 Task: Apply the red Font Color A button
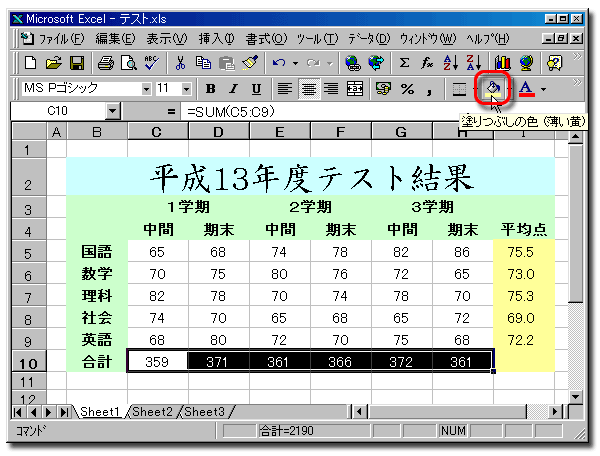point(527,89)
